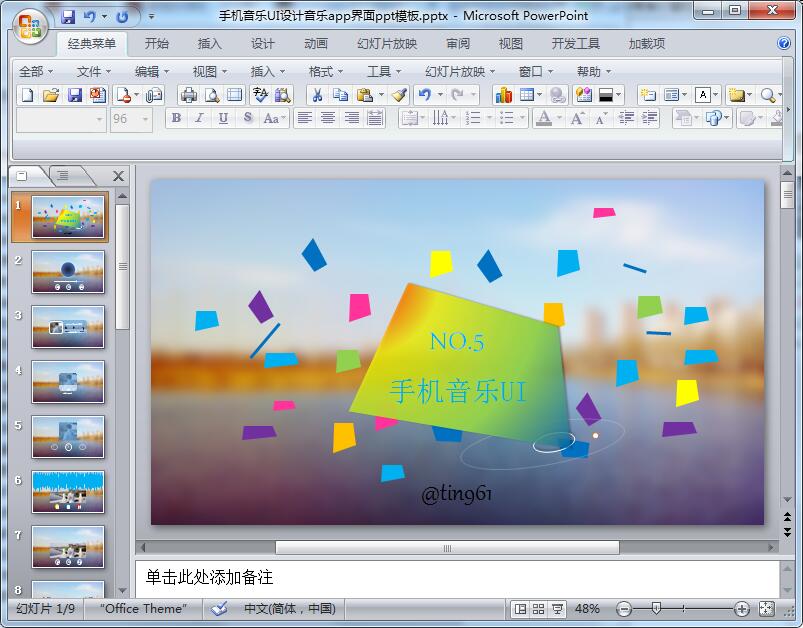The image size is (803, 628).
Task: Click the "Office Theme" status text
Action: tap(143, 609)
